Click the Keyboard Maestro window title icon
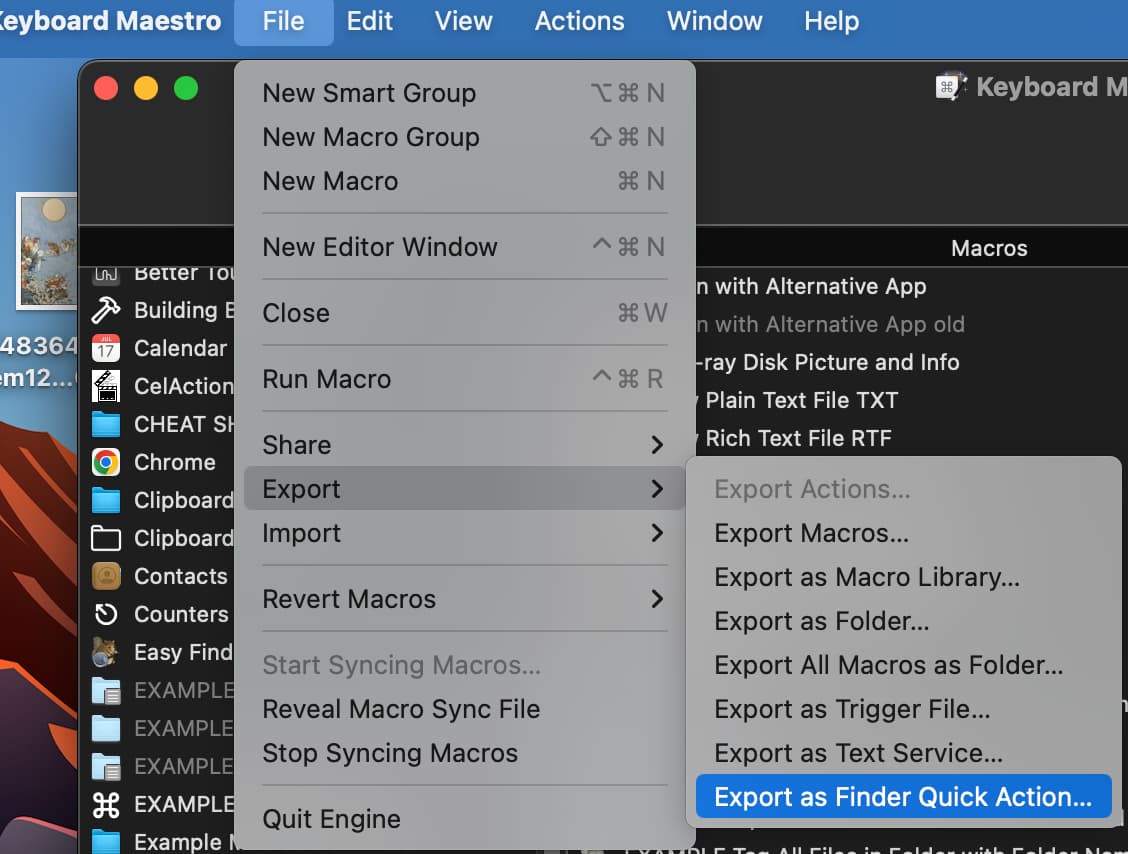 (x=951, y=87)
